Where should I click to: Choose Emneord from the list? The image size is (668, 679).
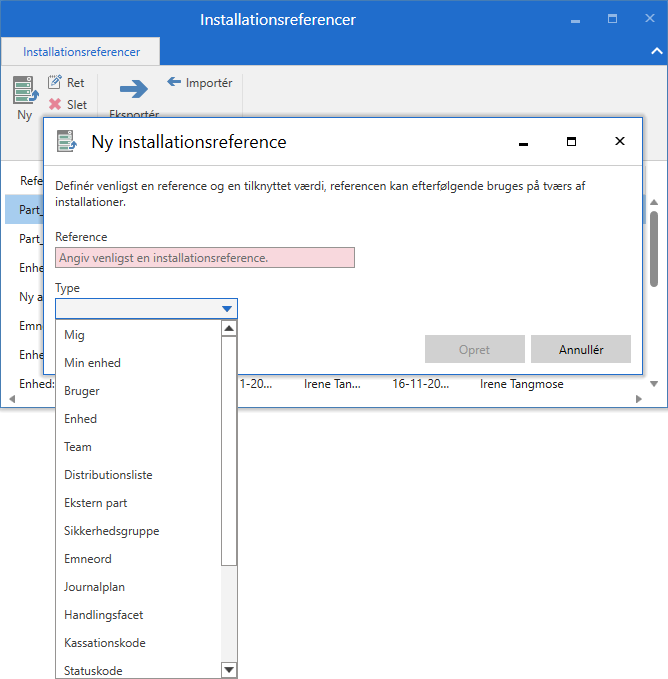click(139, 559)
